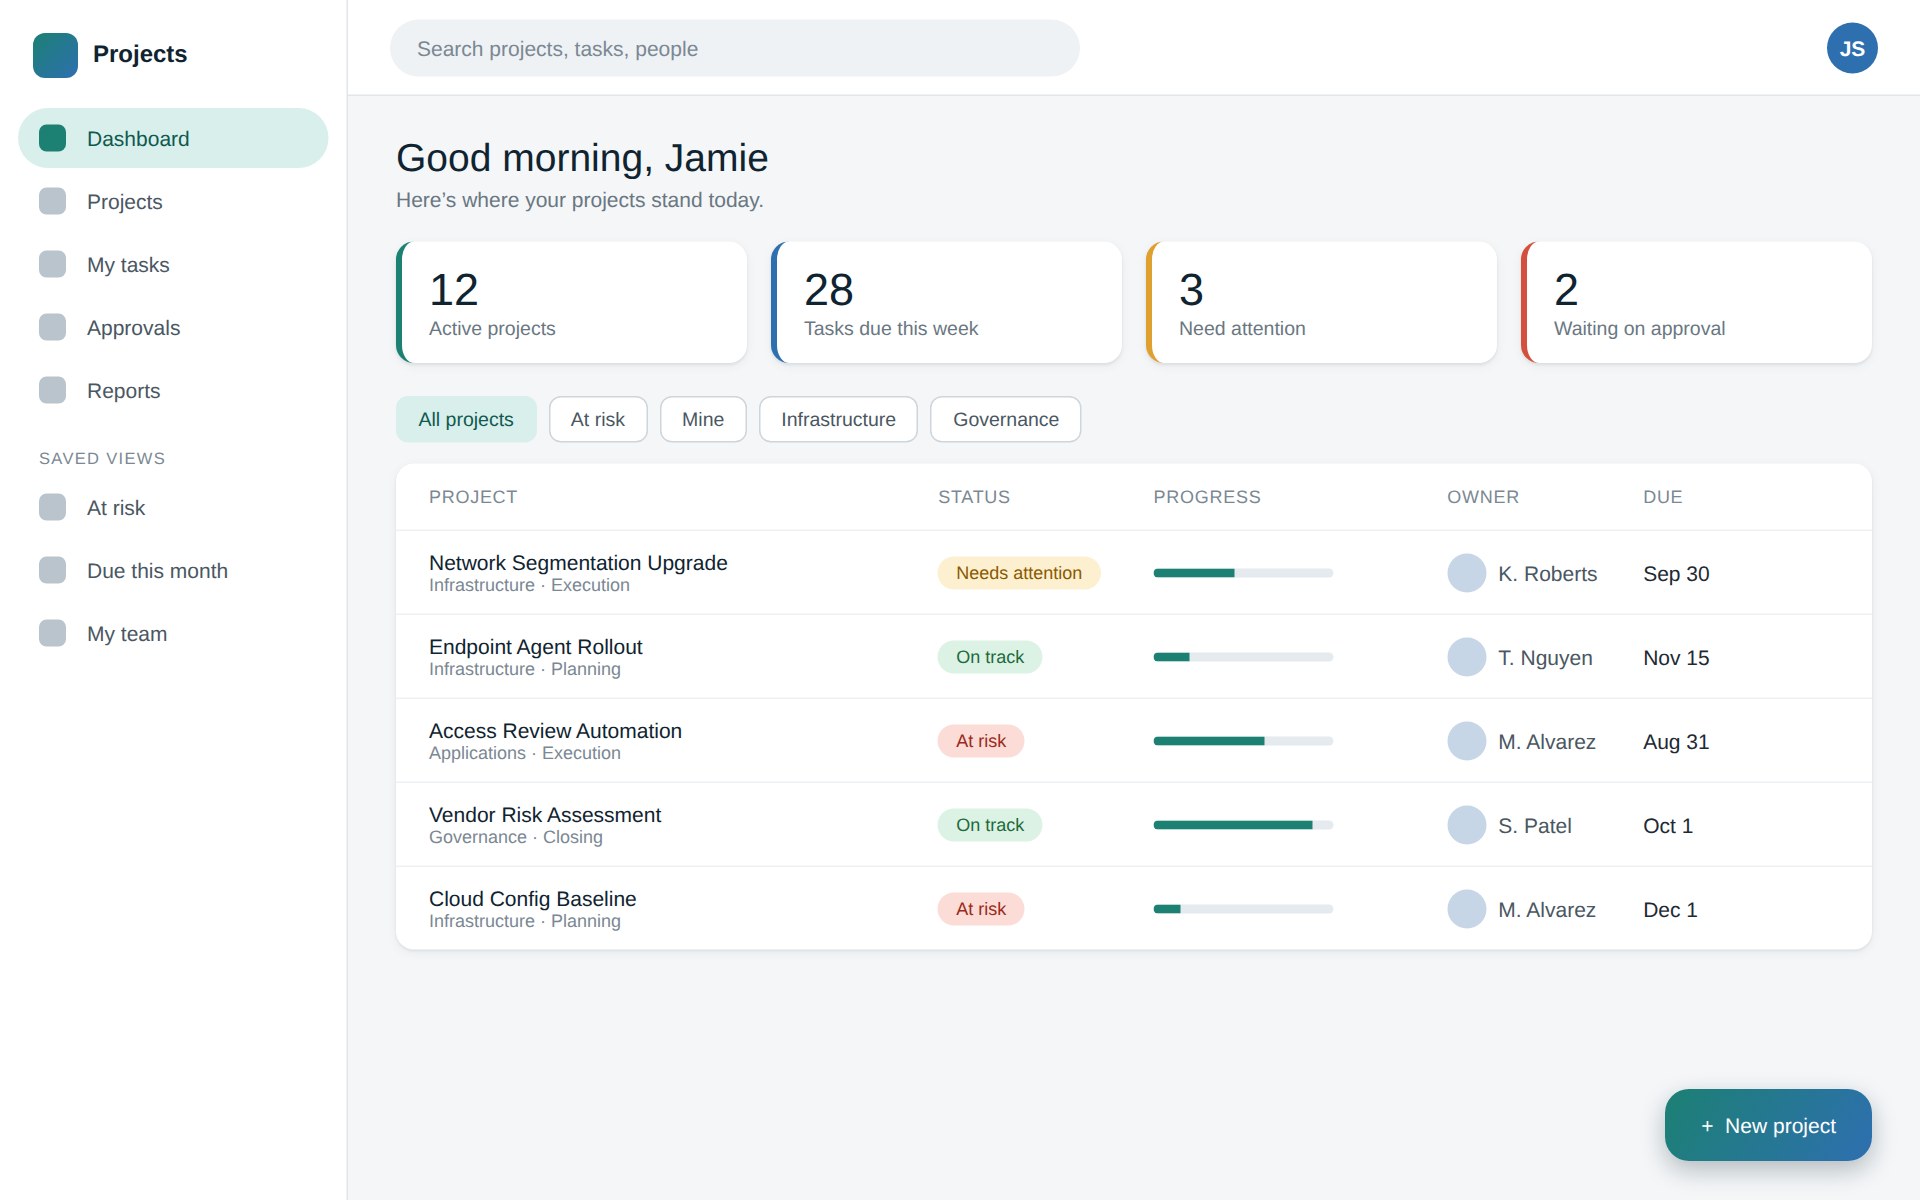Click the Reports sidebar icon
Image resolution: width=1920 pixels, height=1200 pixels.
[53, 390]
